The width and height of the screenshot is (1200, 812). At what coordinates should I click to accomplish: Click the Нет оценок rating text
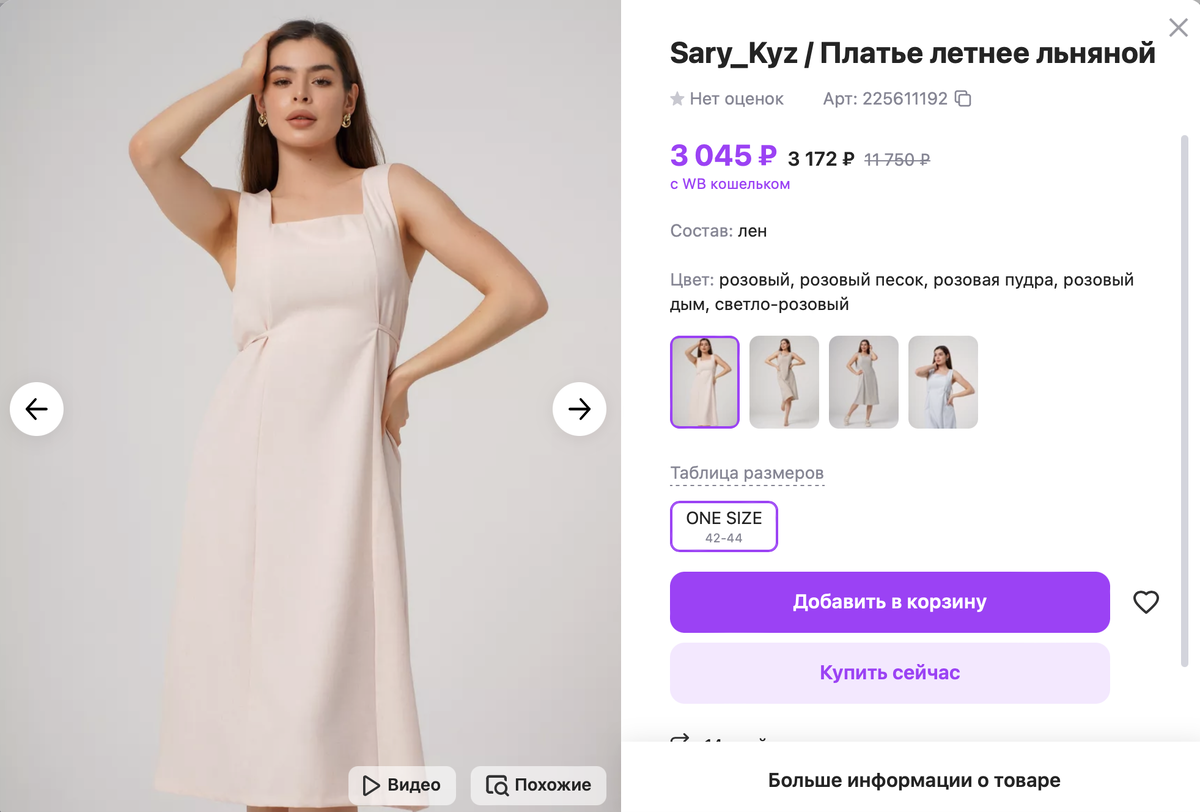pos(737,99)
